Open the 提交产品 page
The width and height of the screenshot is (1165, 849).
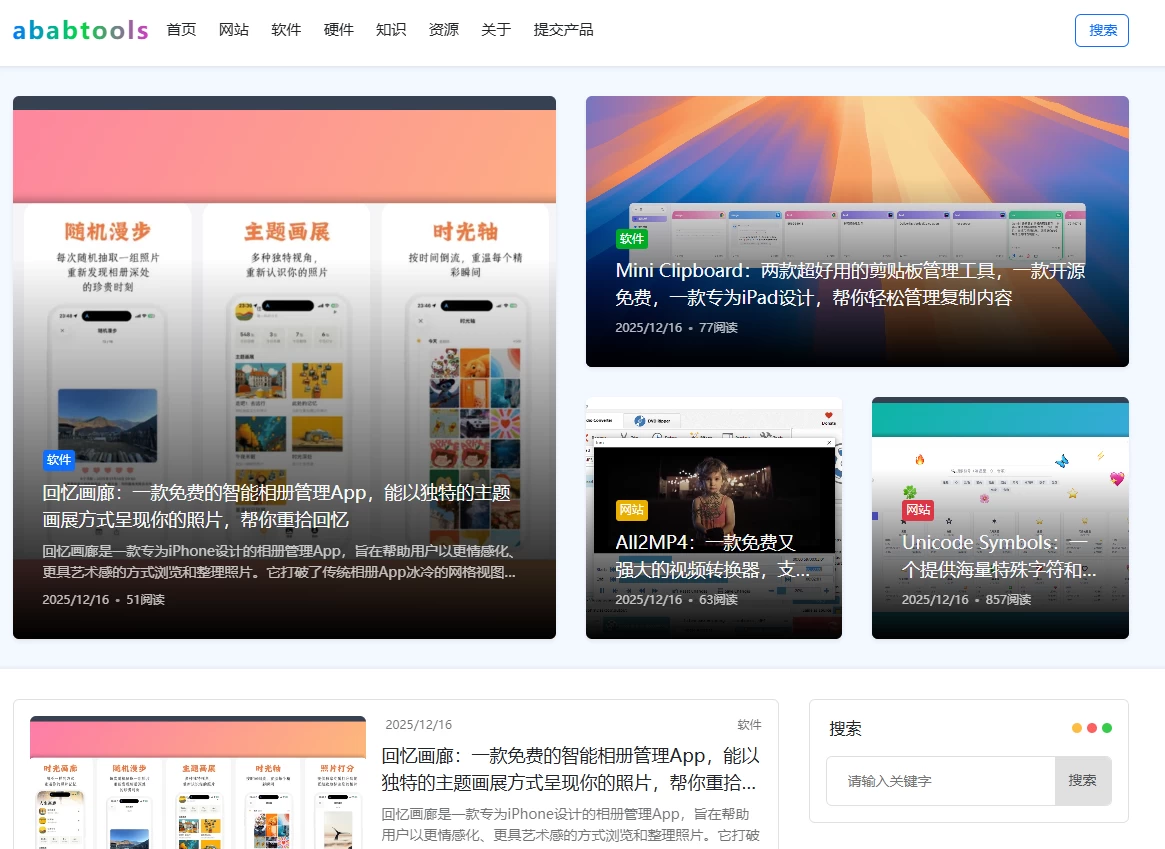pos(564,30)
